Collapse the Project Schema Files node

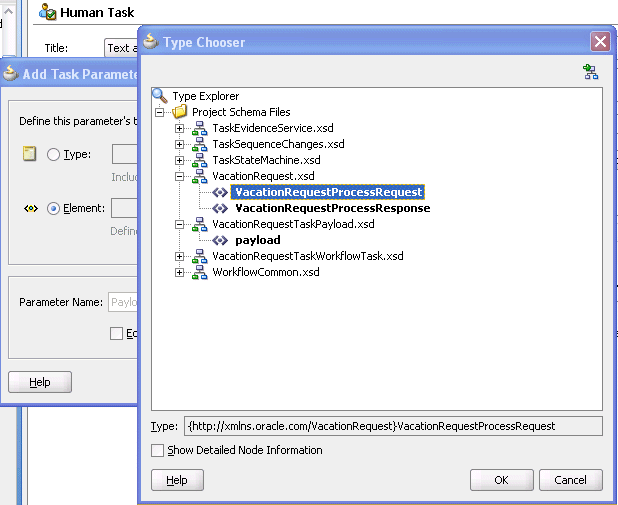pyautogui.click(x=159, y=112)
